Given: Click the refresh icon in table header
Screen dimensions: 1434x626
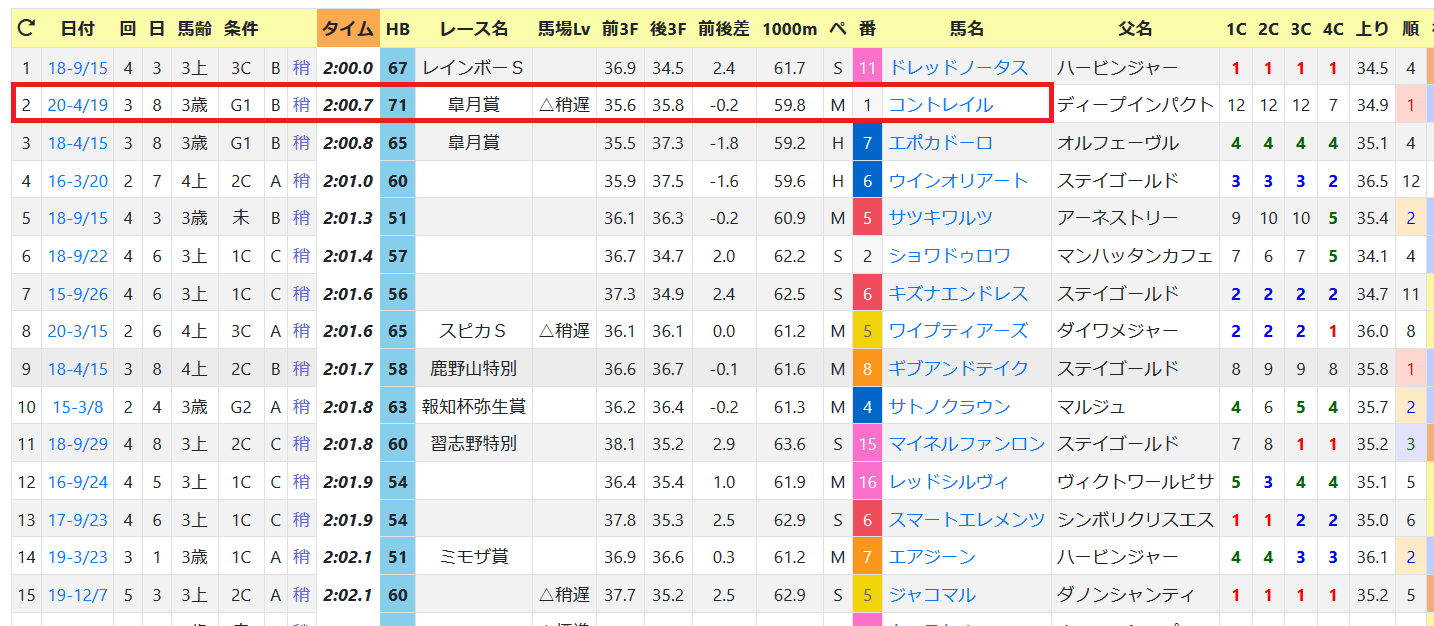Looking at the screenshot, I should coord(26,29).
